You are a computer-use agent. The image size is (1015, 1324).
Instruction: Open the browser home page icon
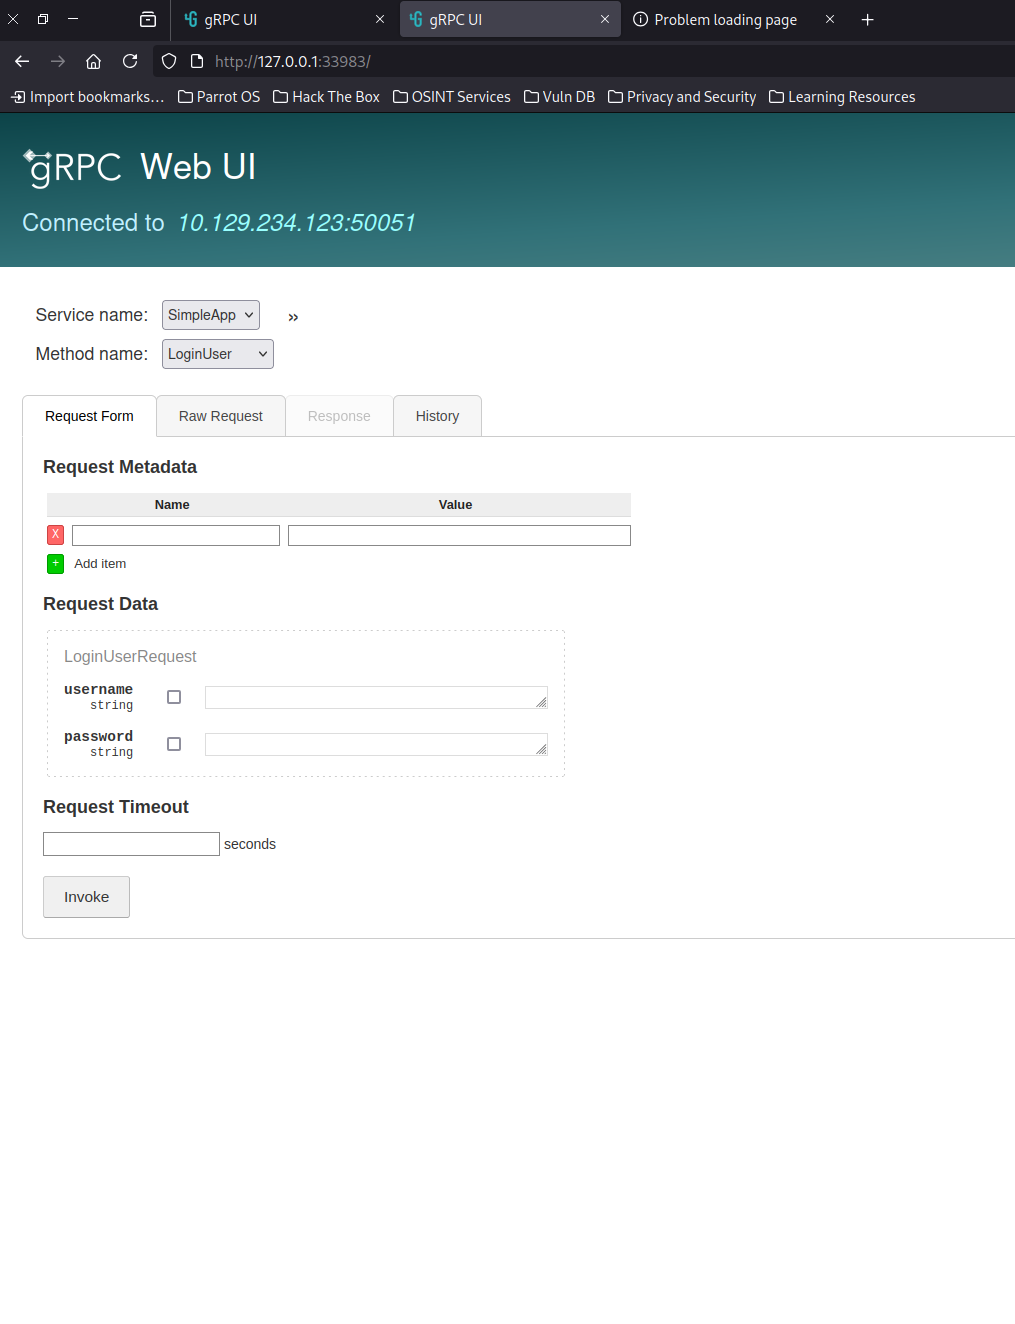pos(94,61)
